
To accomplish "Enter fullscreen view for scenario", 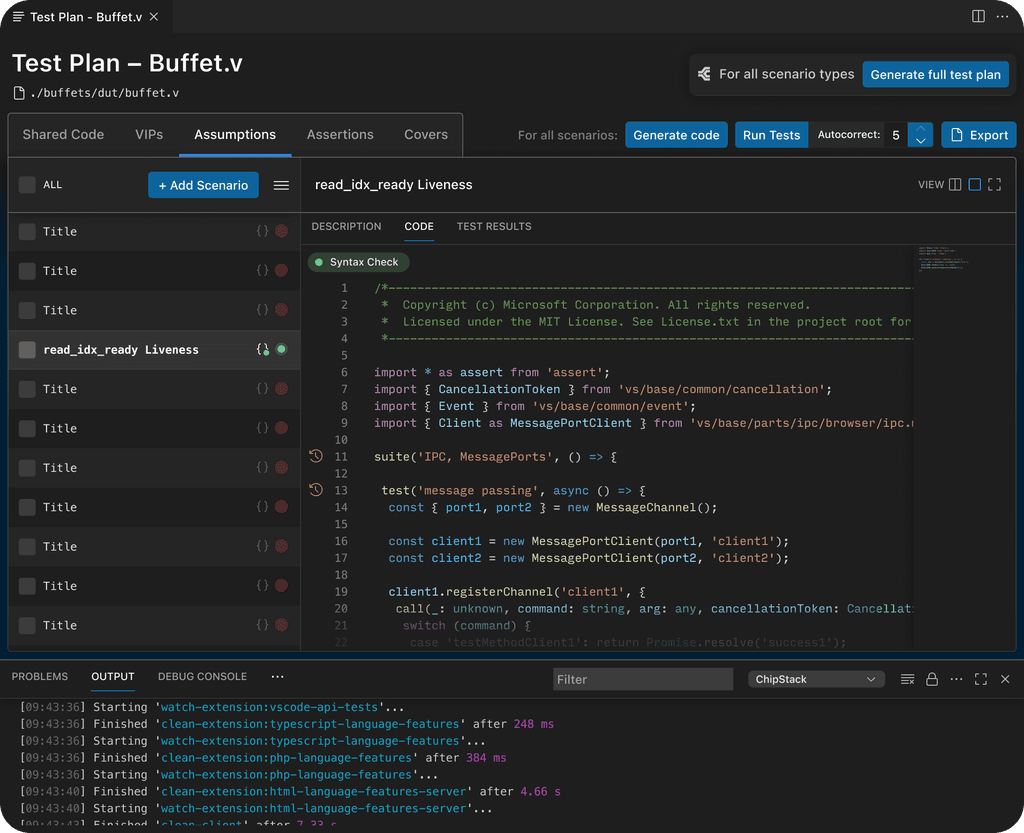I will [x=994, y=185].
